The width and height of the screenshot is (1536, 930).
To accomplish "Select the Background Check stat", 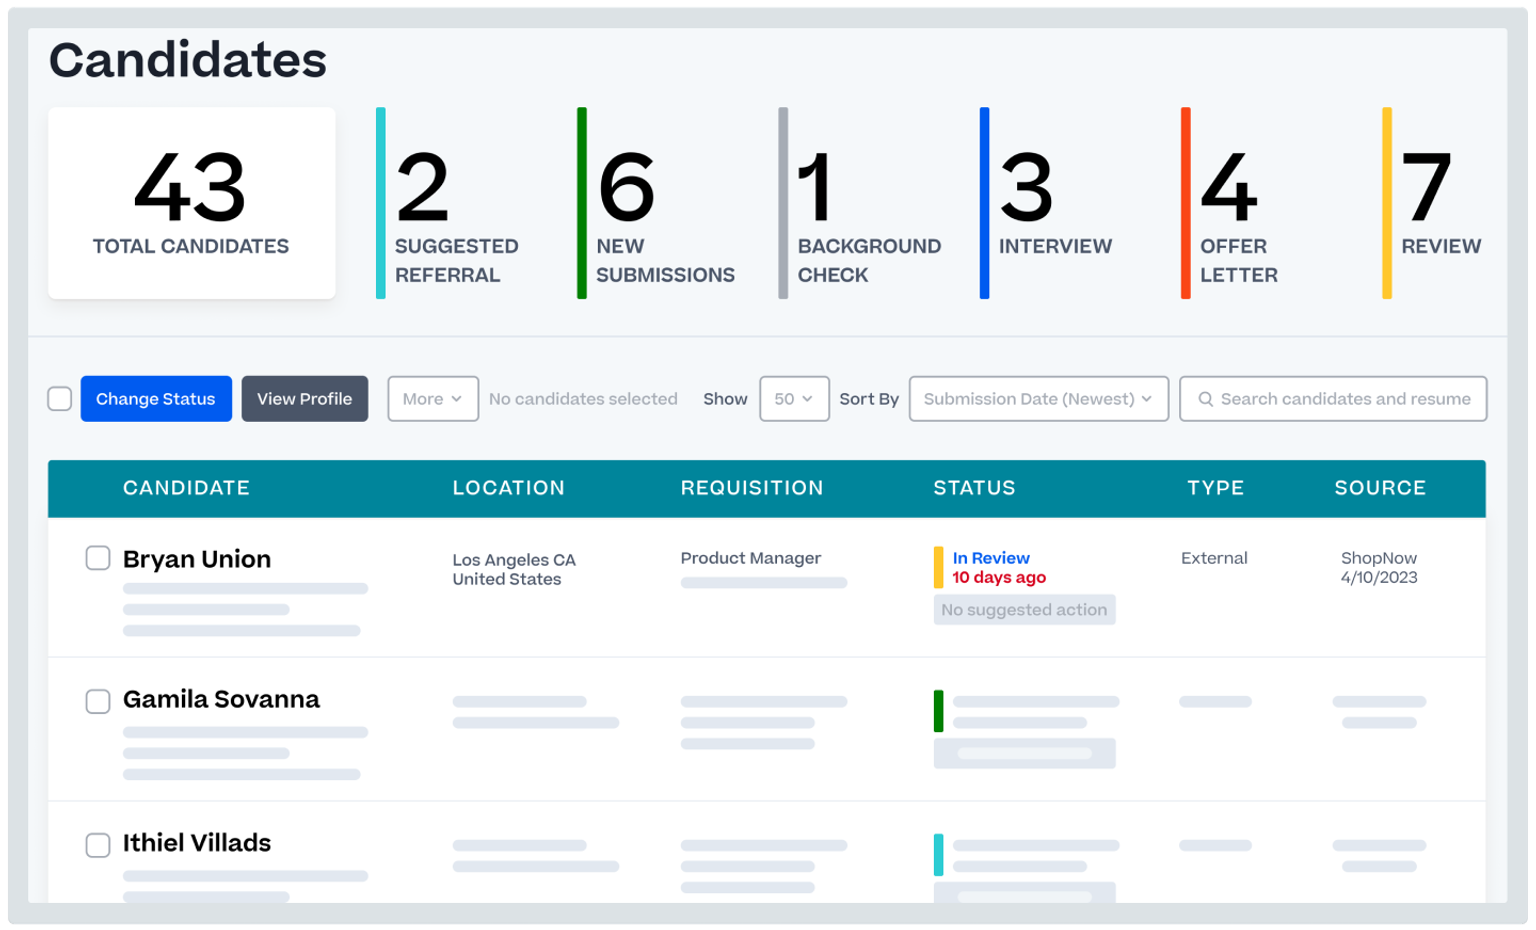I will point(862,203).
